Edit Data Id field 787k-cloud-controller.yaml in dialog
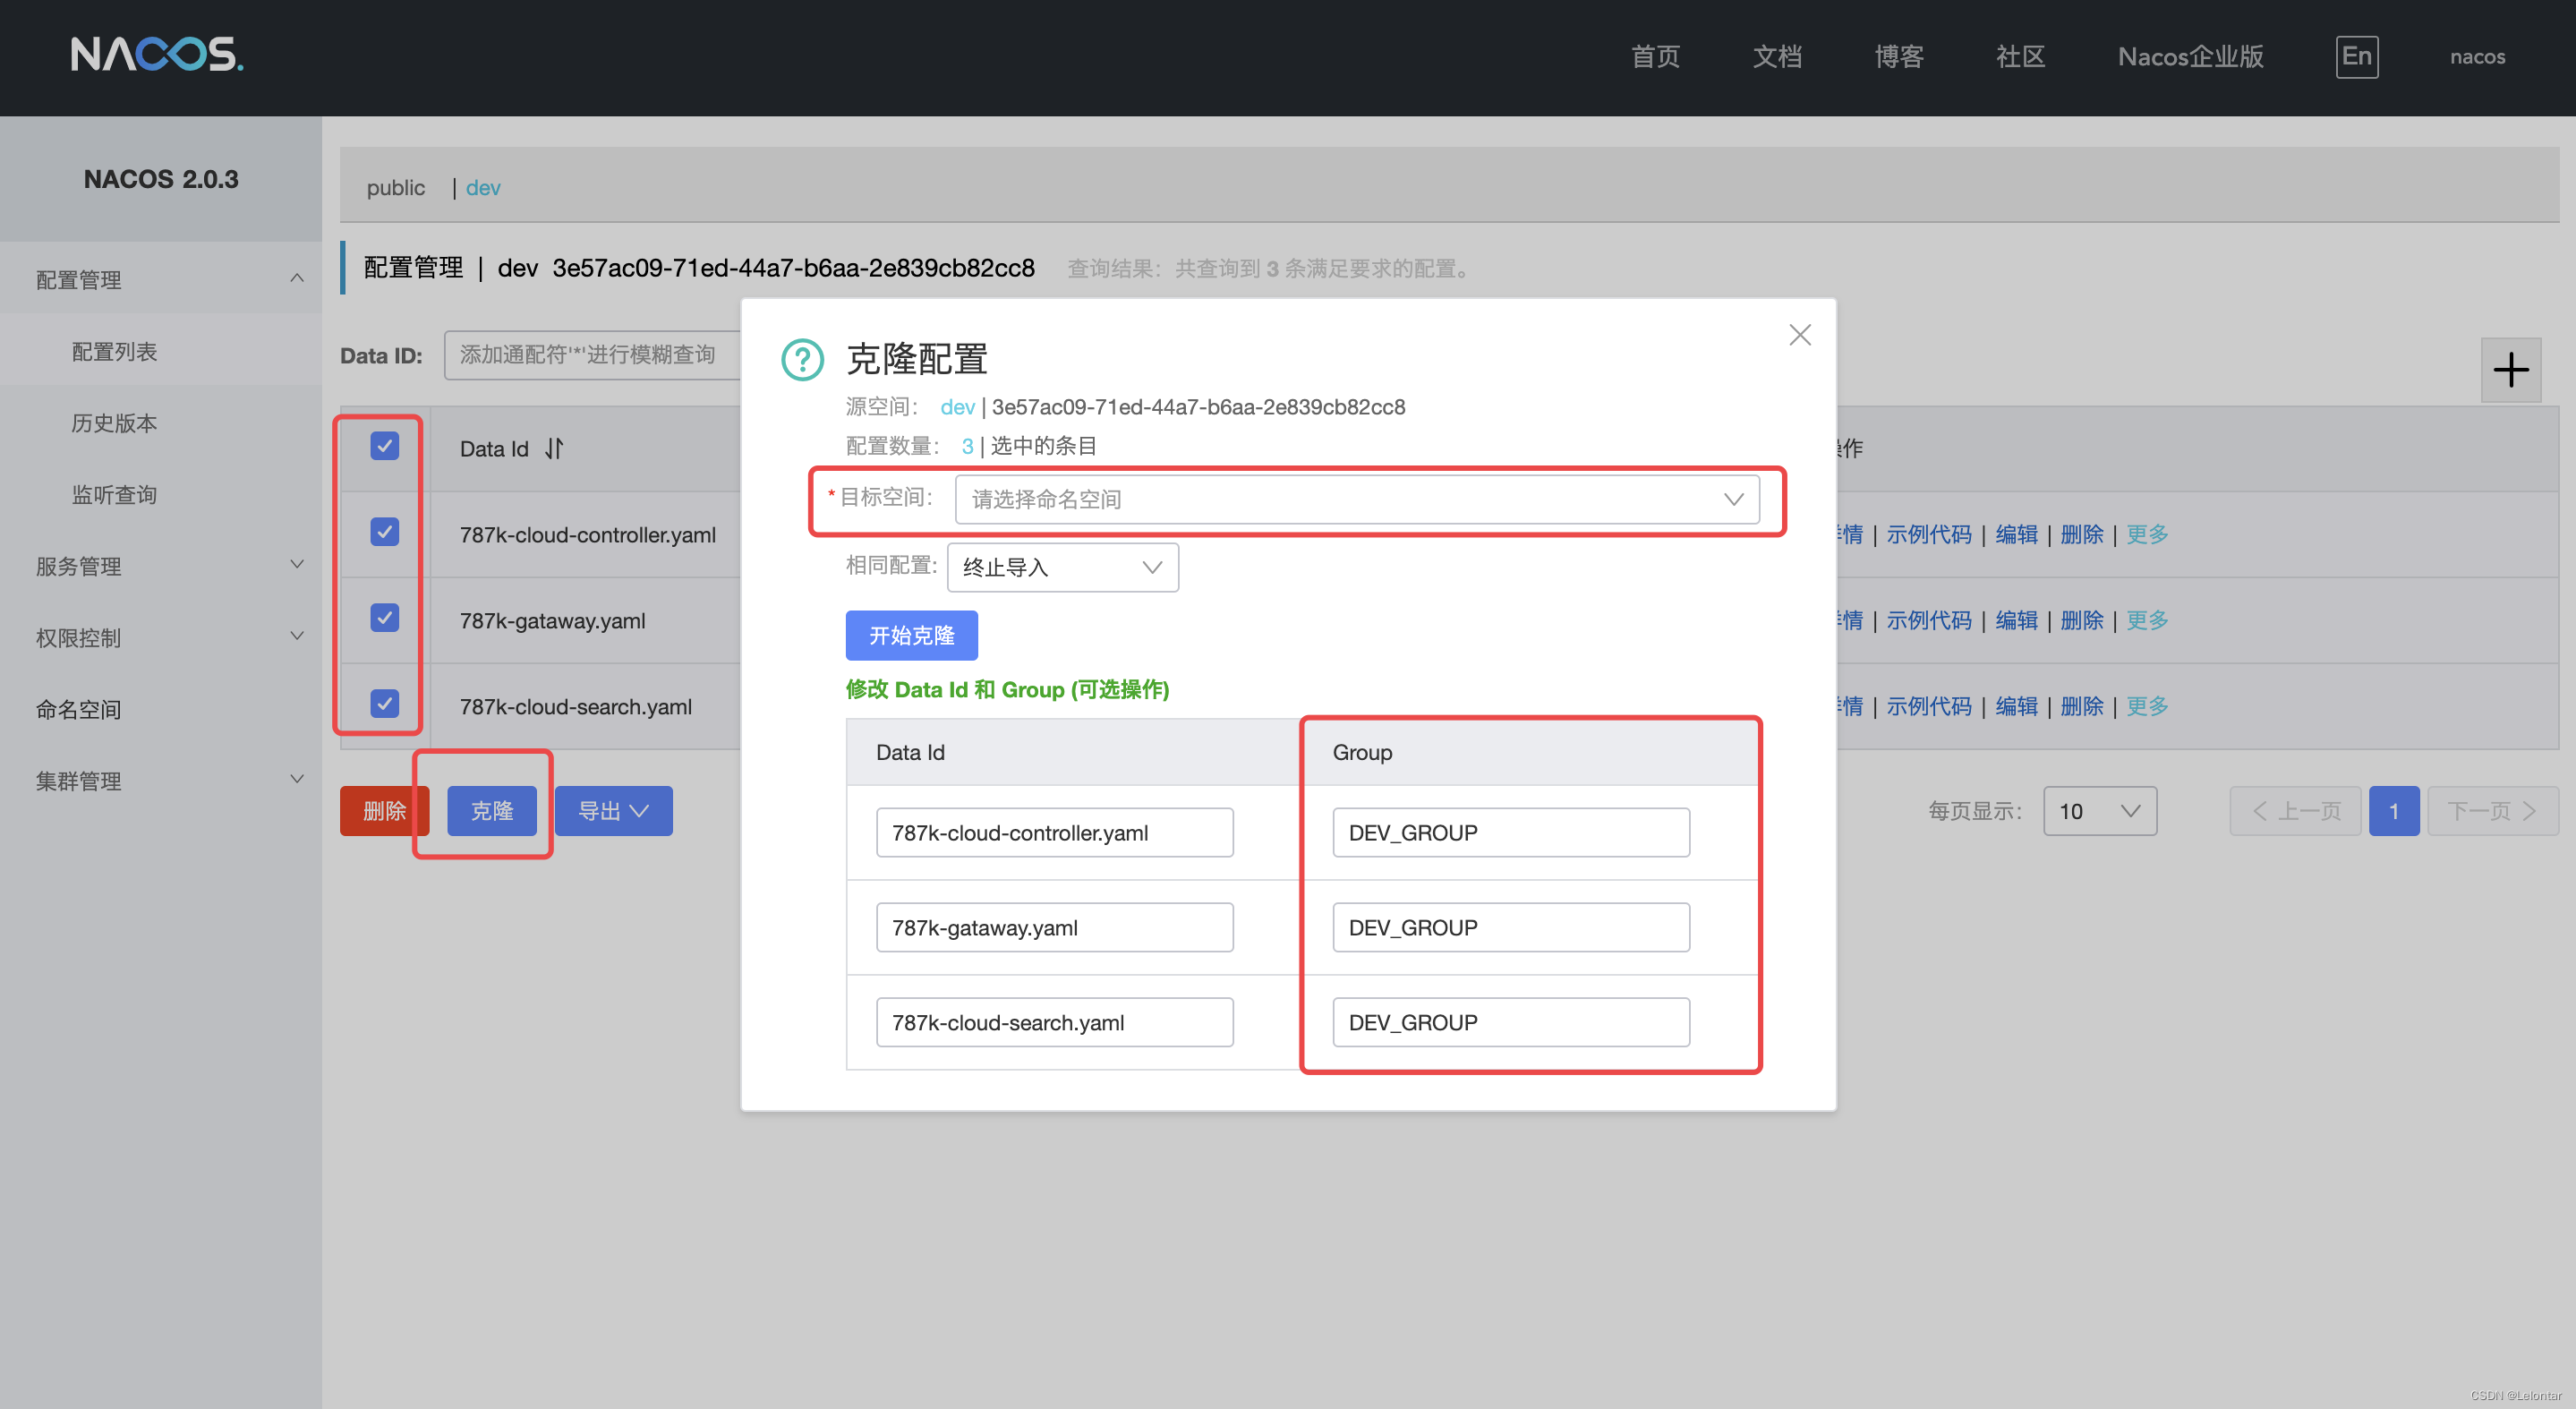 pos(1054,832)
